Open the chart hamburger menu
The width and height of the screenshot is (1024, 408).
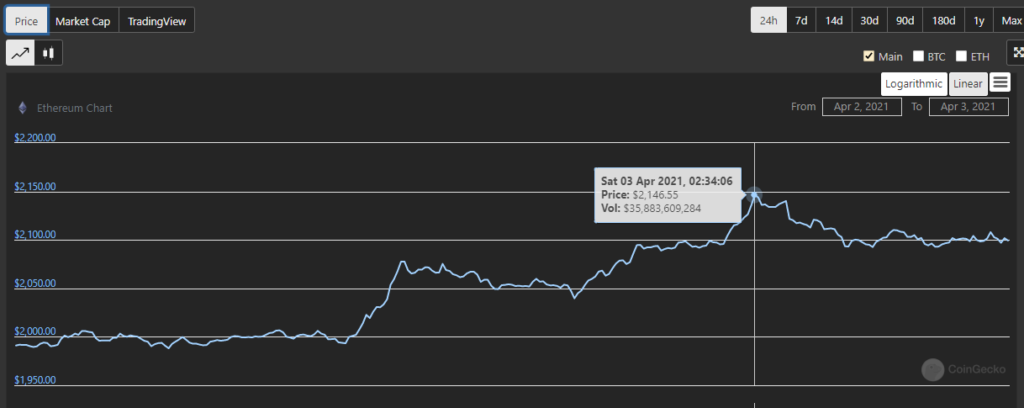click(1000, 83)
